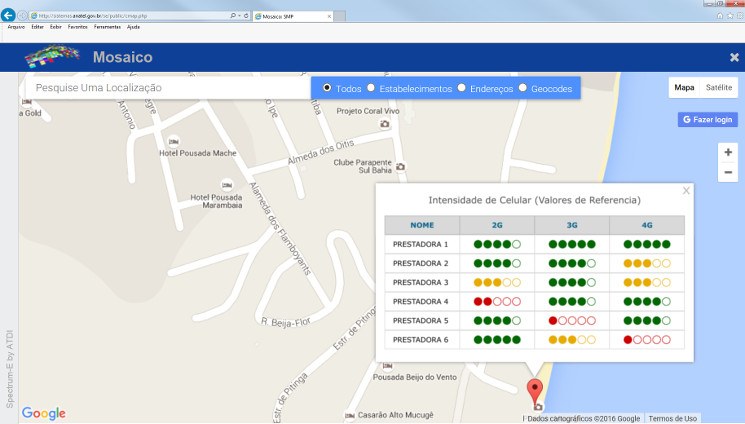Image resolution: width=745 pixels, height=424 pixels.
Task: Switch map view to Mapa
Action: (684, 87)
